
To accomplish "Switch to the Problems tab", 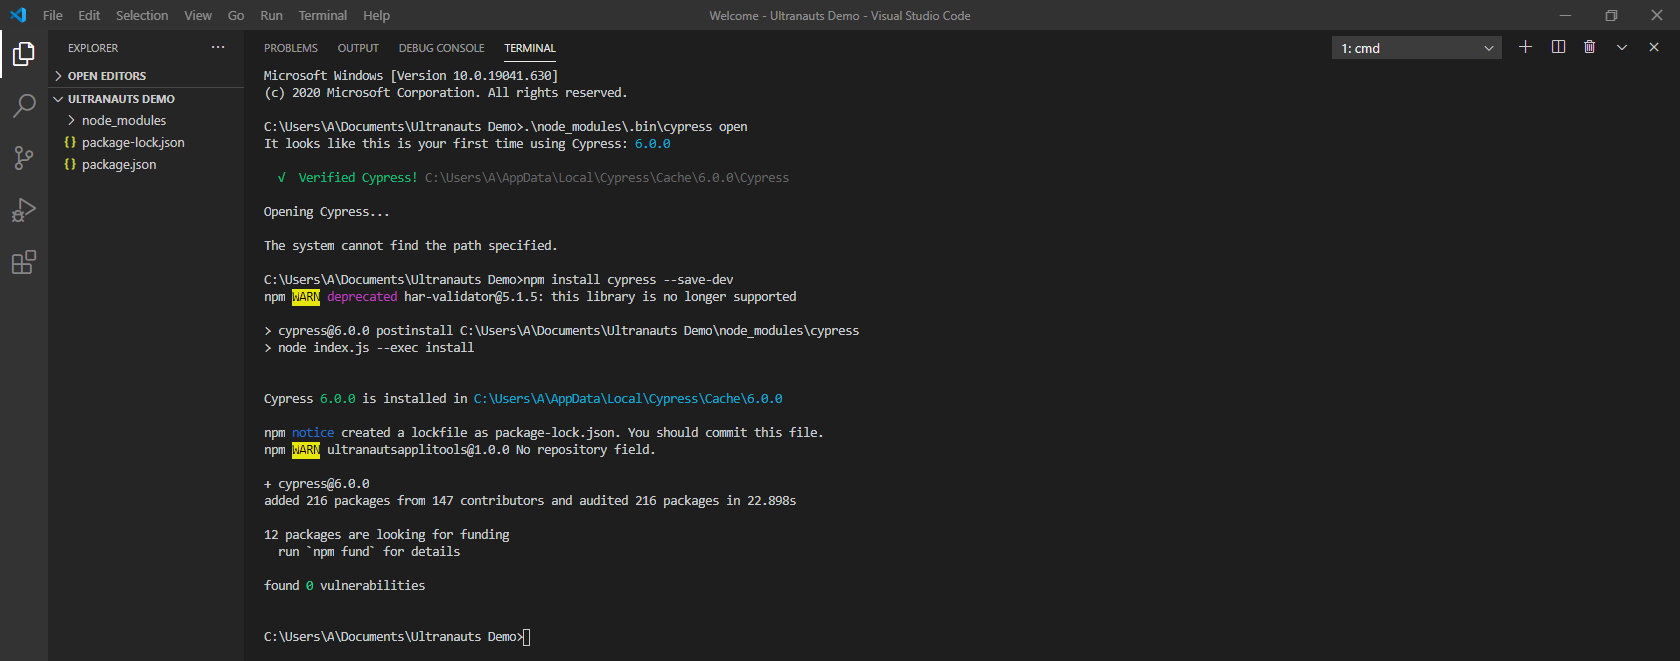I will 291,48.
